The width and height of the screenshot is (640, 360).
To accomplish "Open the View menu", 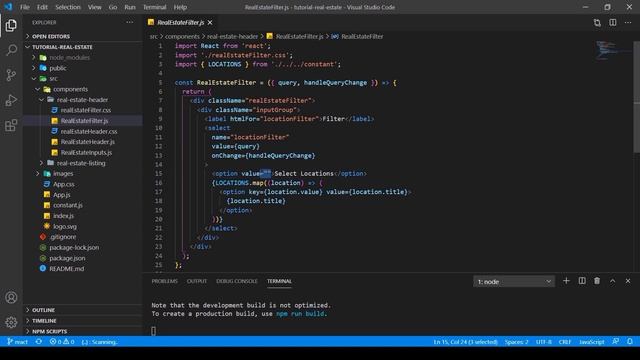I will (x=95, y=7).
